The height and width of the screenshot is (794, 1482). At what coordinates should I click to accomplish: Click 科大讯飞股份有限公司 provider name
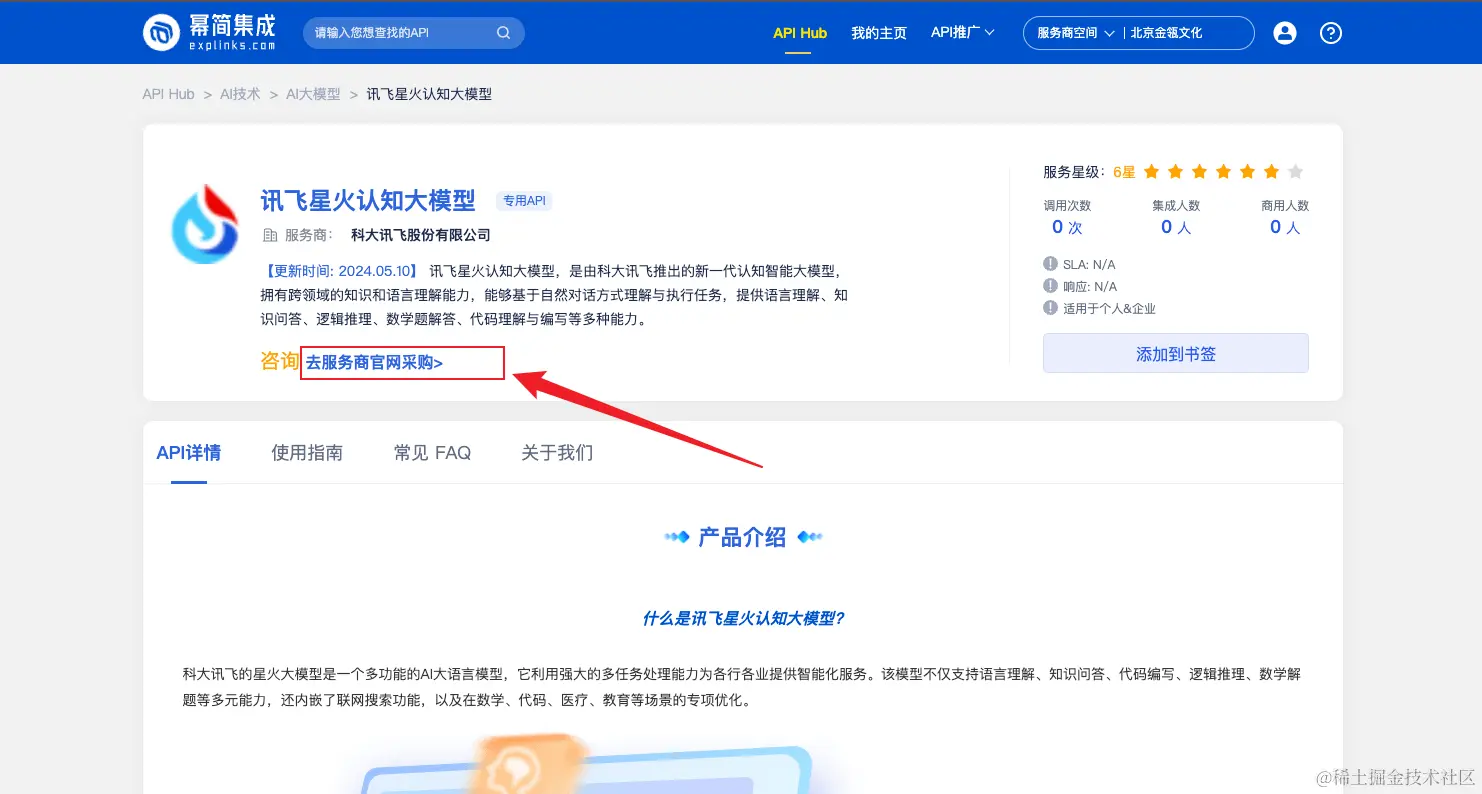(x=421, y=235)
